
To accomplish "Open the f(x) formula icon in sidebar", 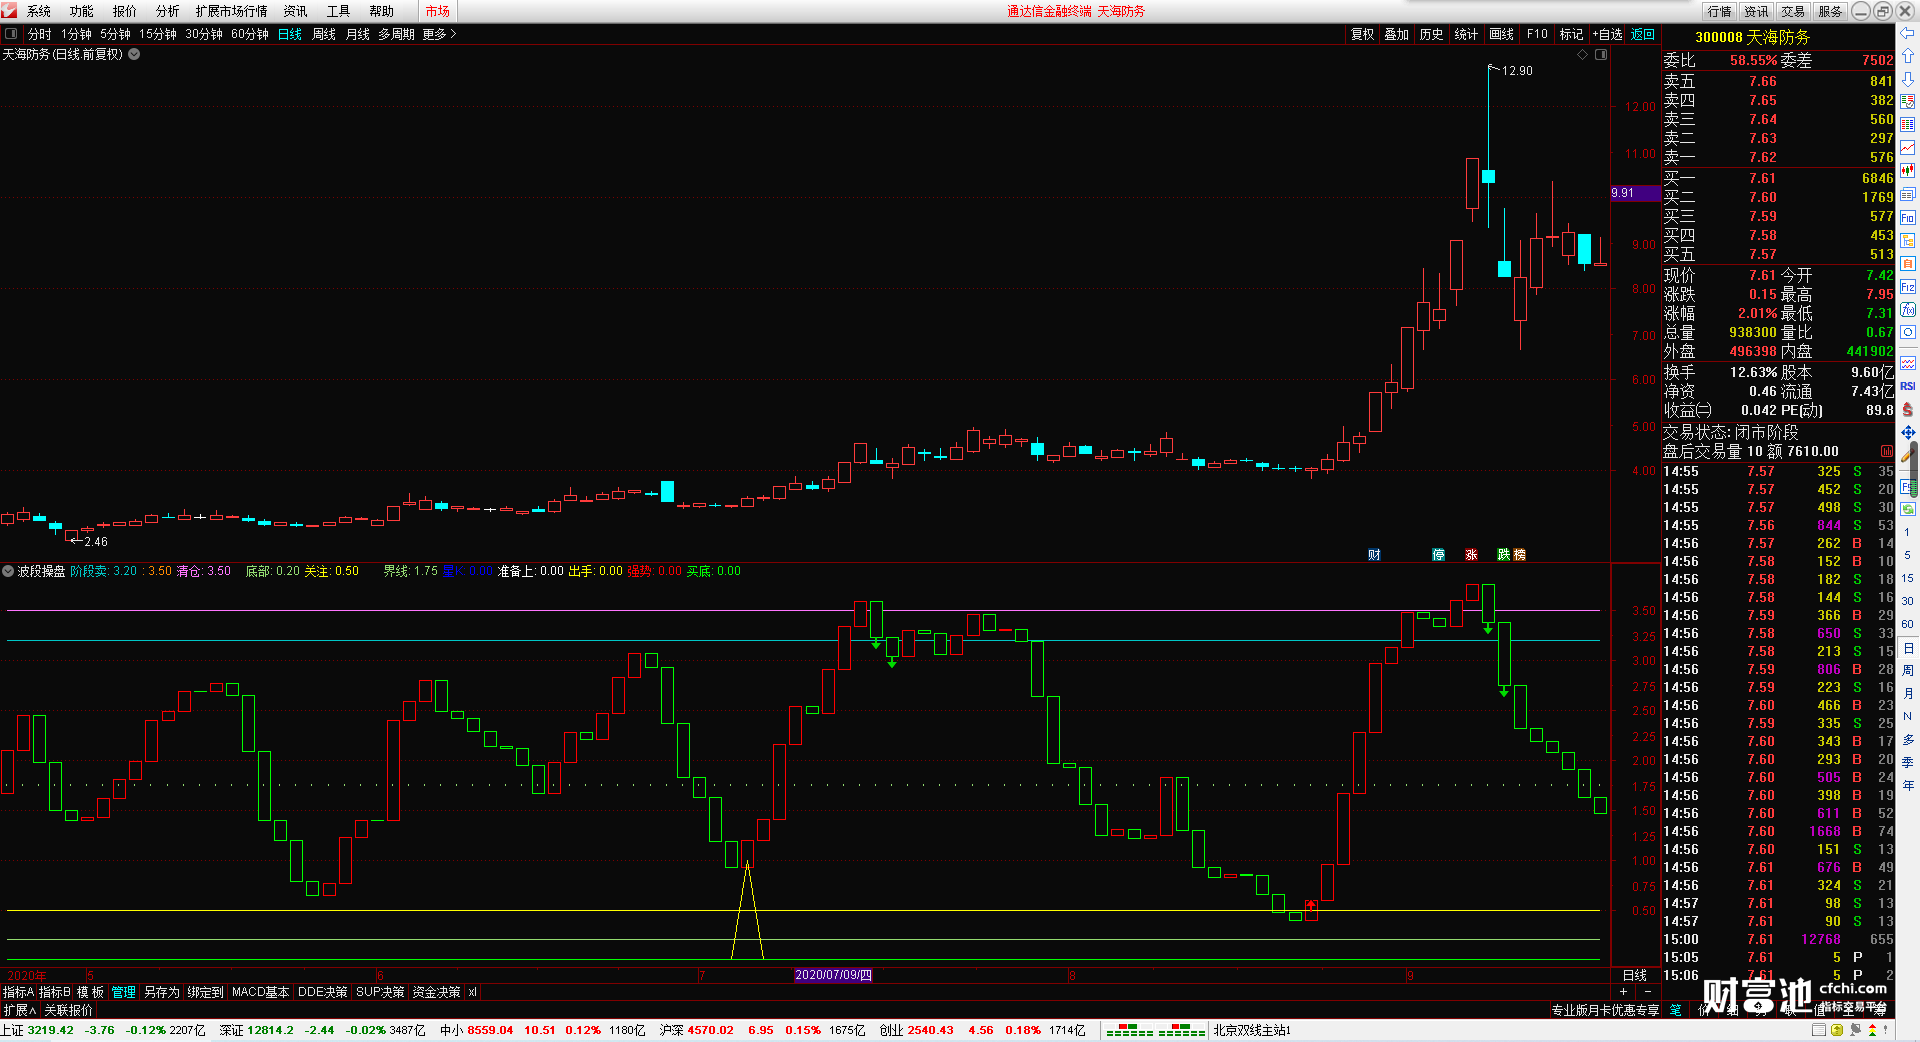I will click(1908, 309).
